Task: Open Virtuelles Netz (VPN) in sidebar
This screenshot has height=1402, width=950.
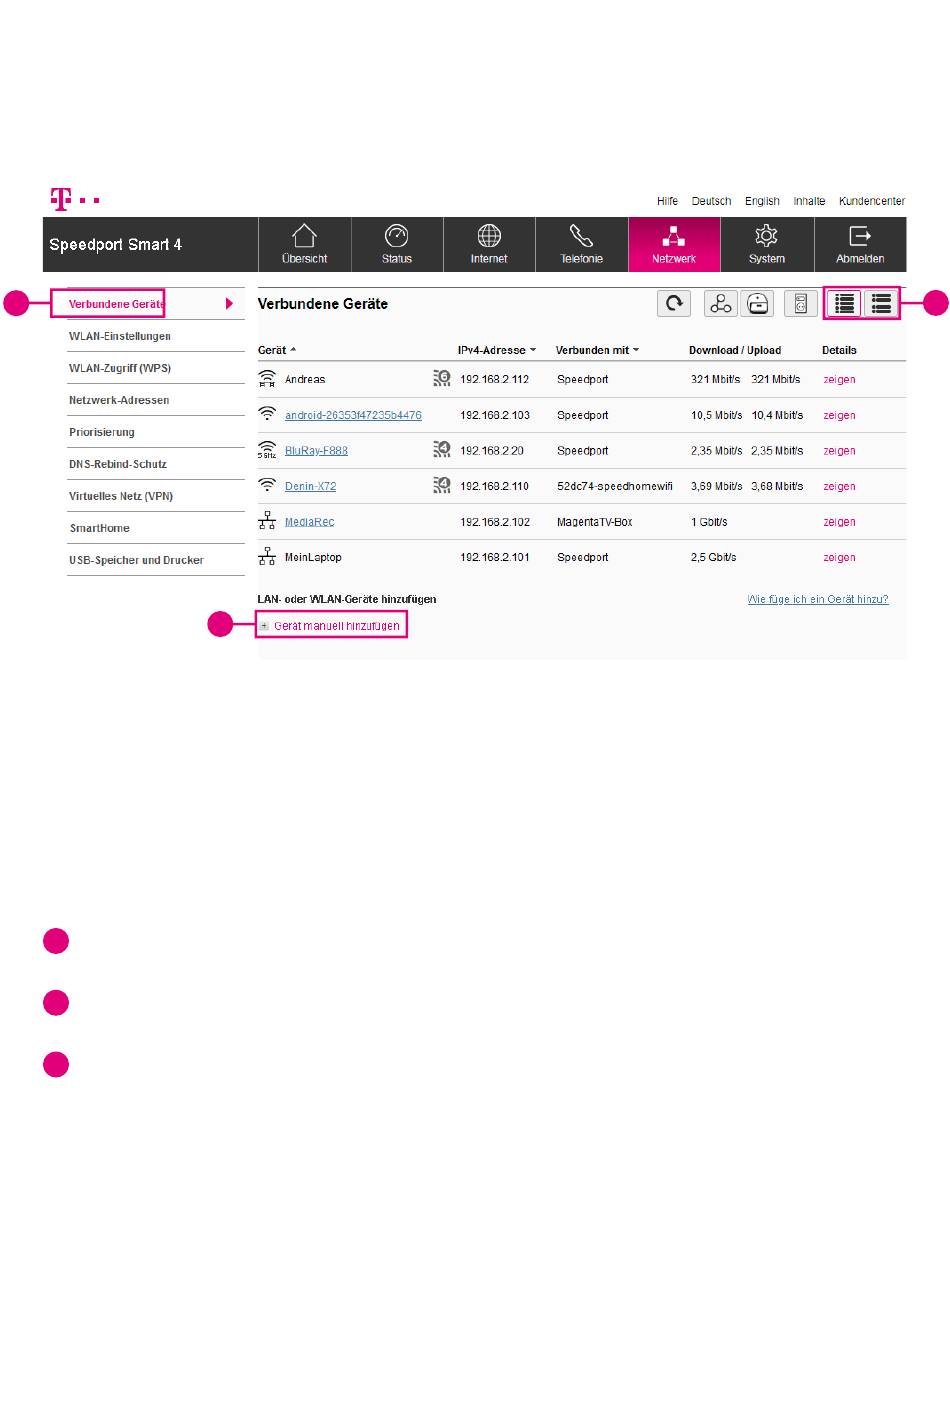Action: click(x=121, y=496)
